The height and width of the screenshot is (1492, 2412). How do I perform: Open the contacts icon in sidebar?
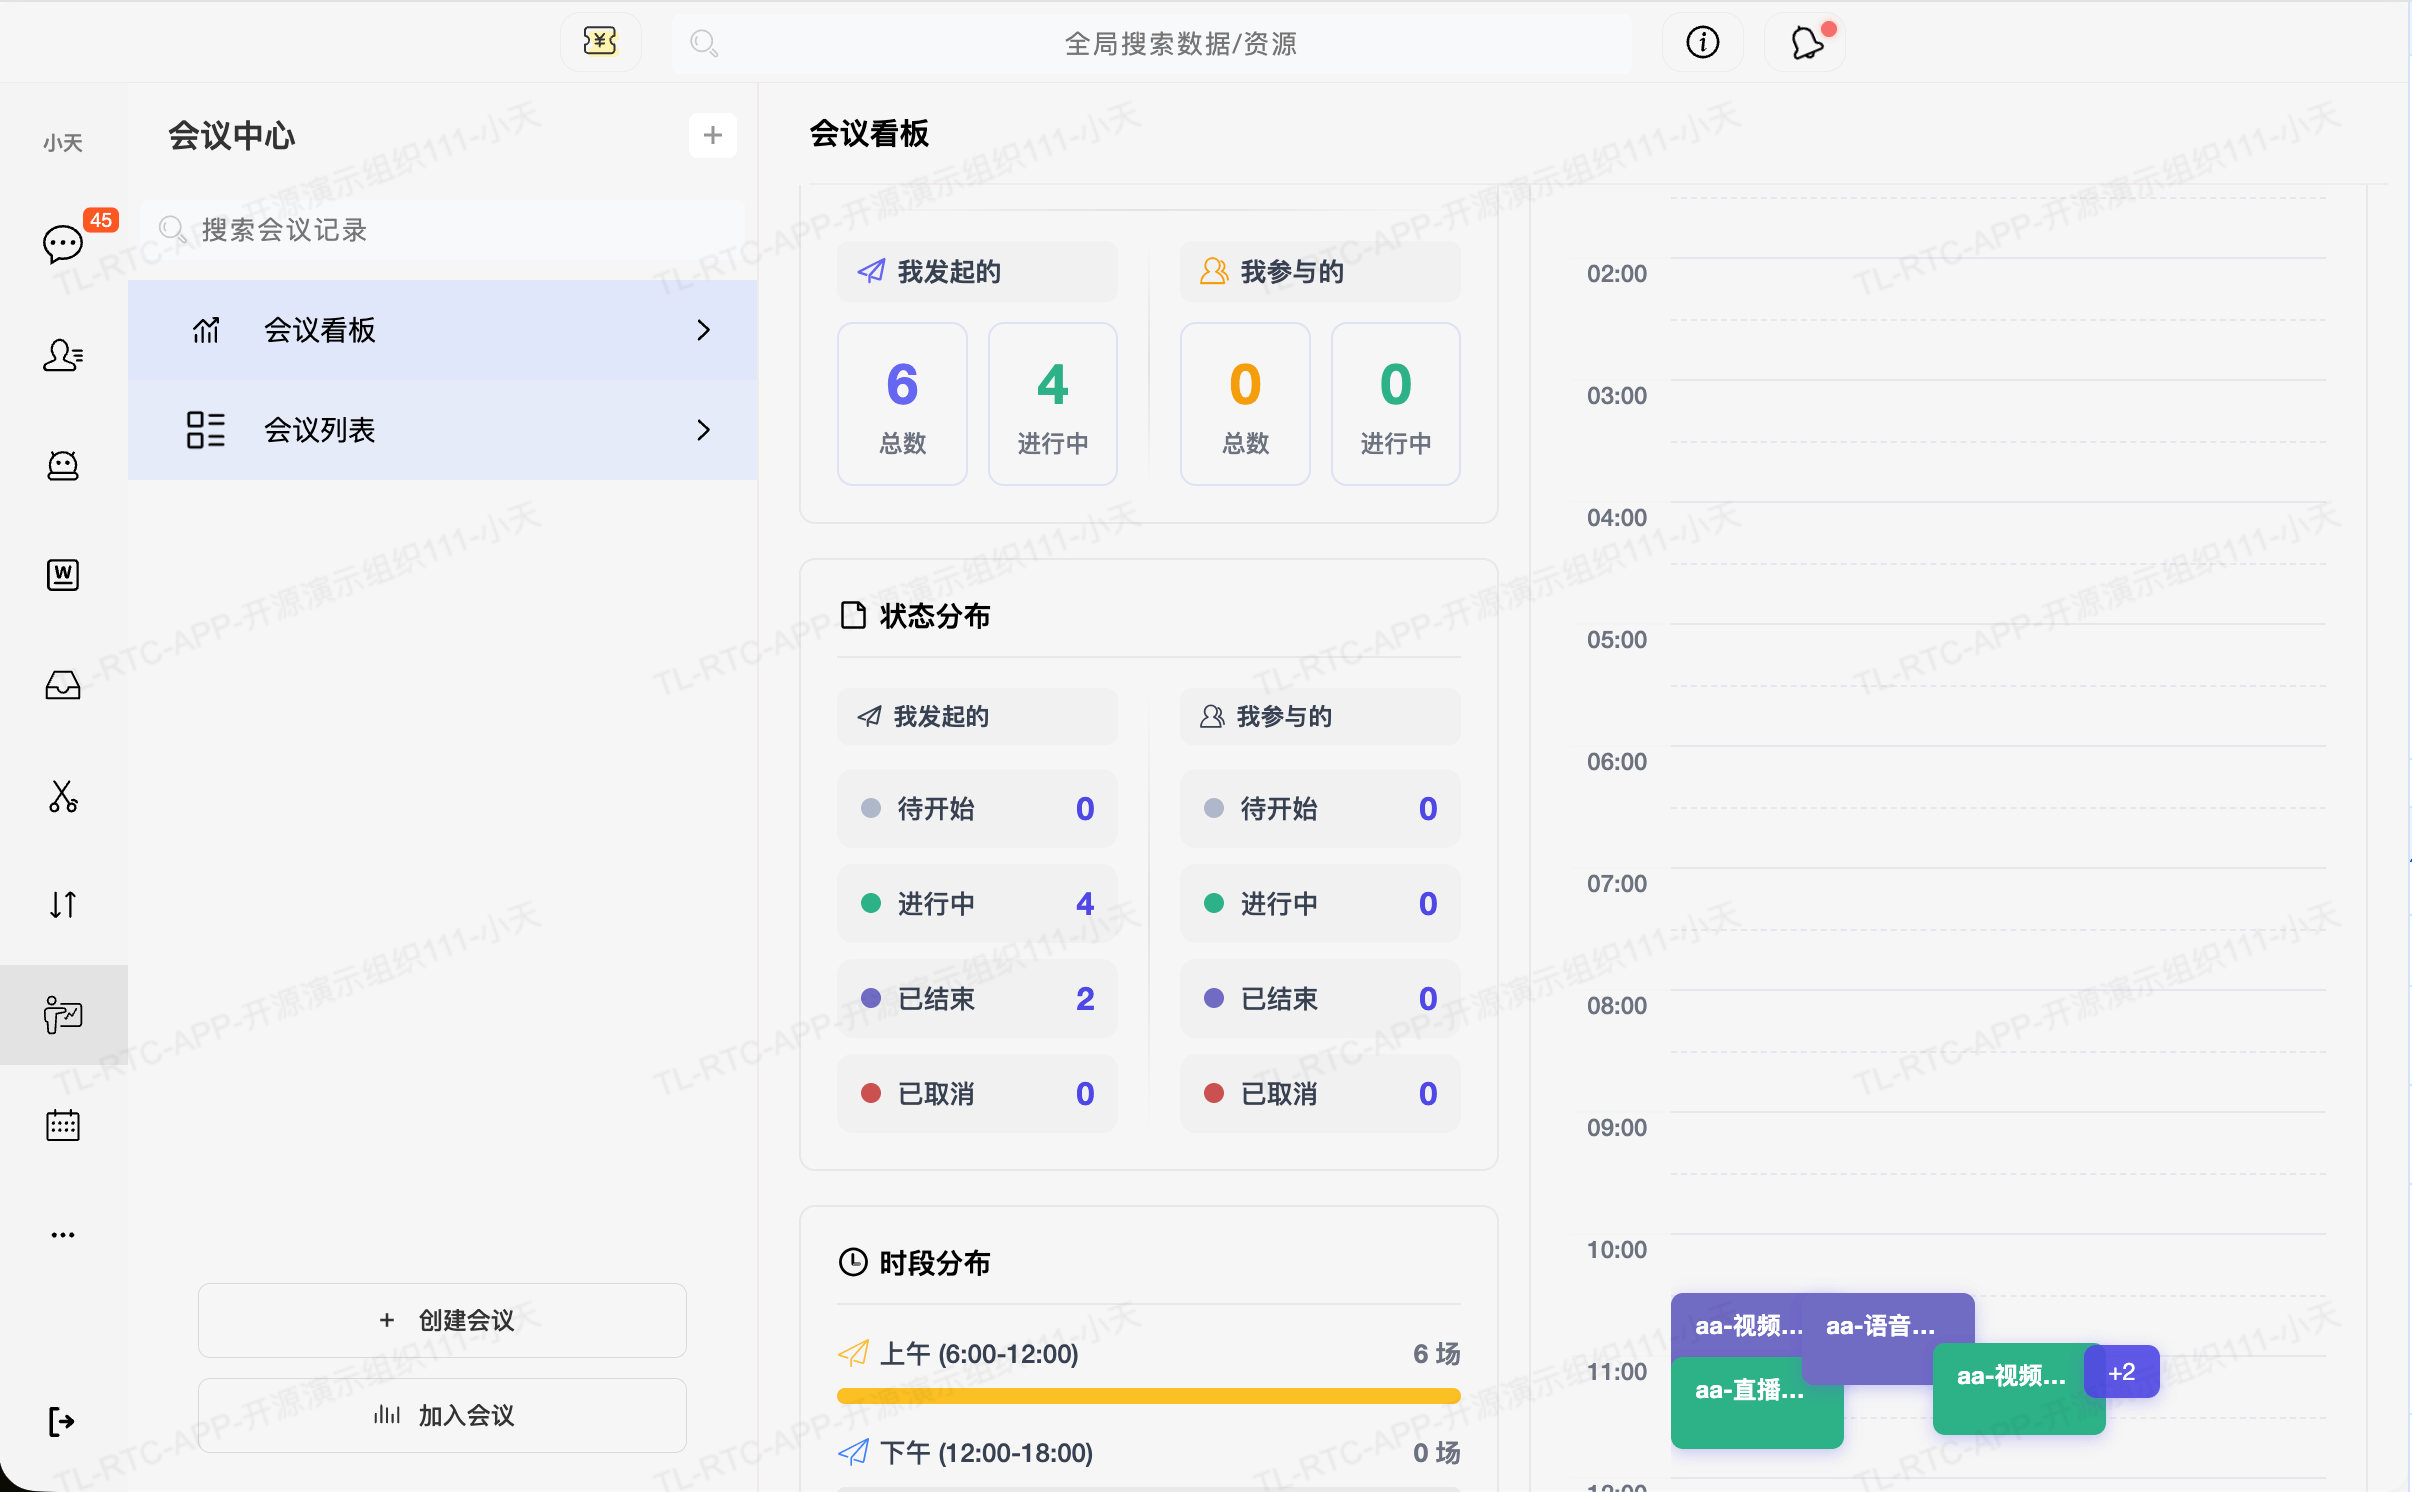pos(63,355)
